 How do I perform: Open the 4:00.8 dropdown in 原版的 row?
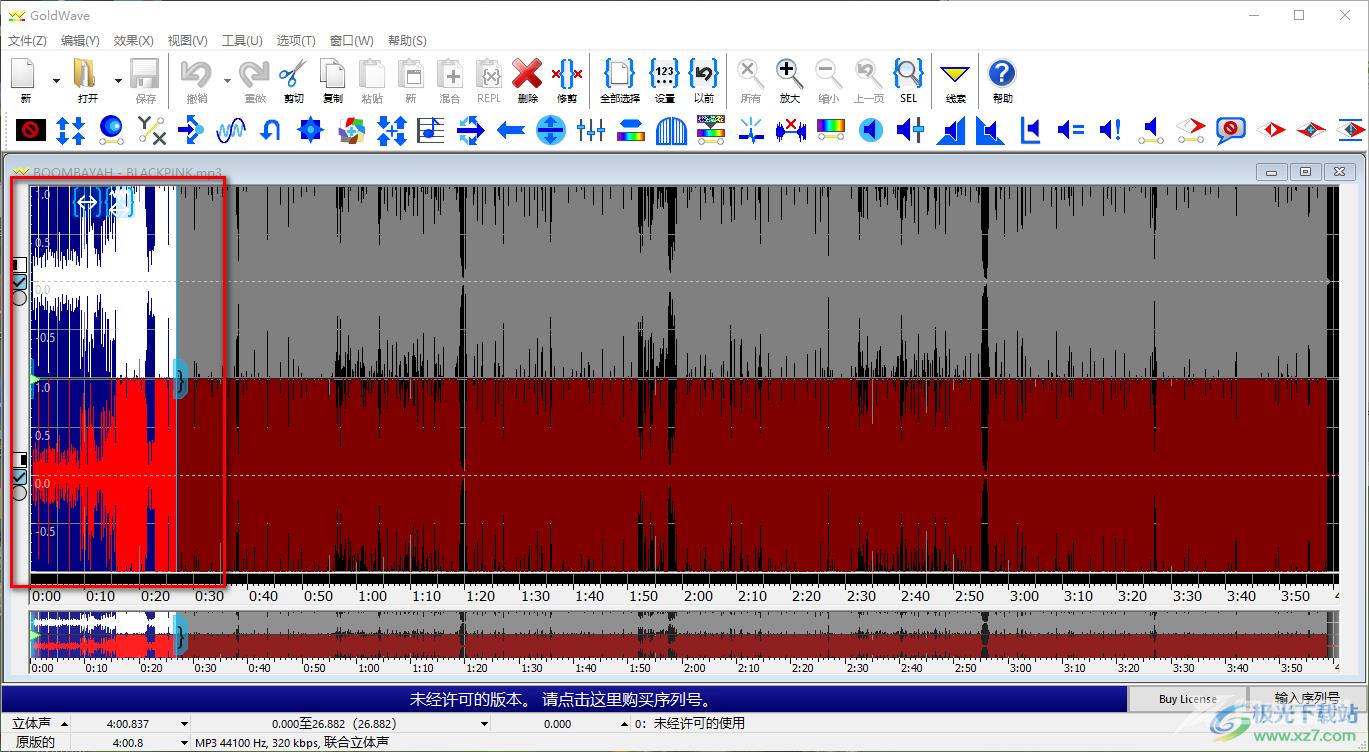184,742
